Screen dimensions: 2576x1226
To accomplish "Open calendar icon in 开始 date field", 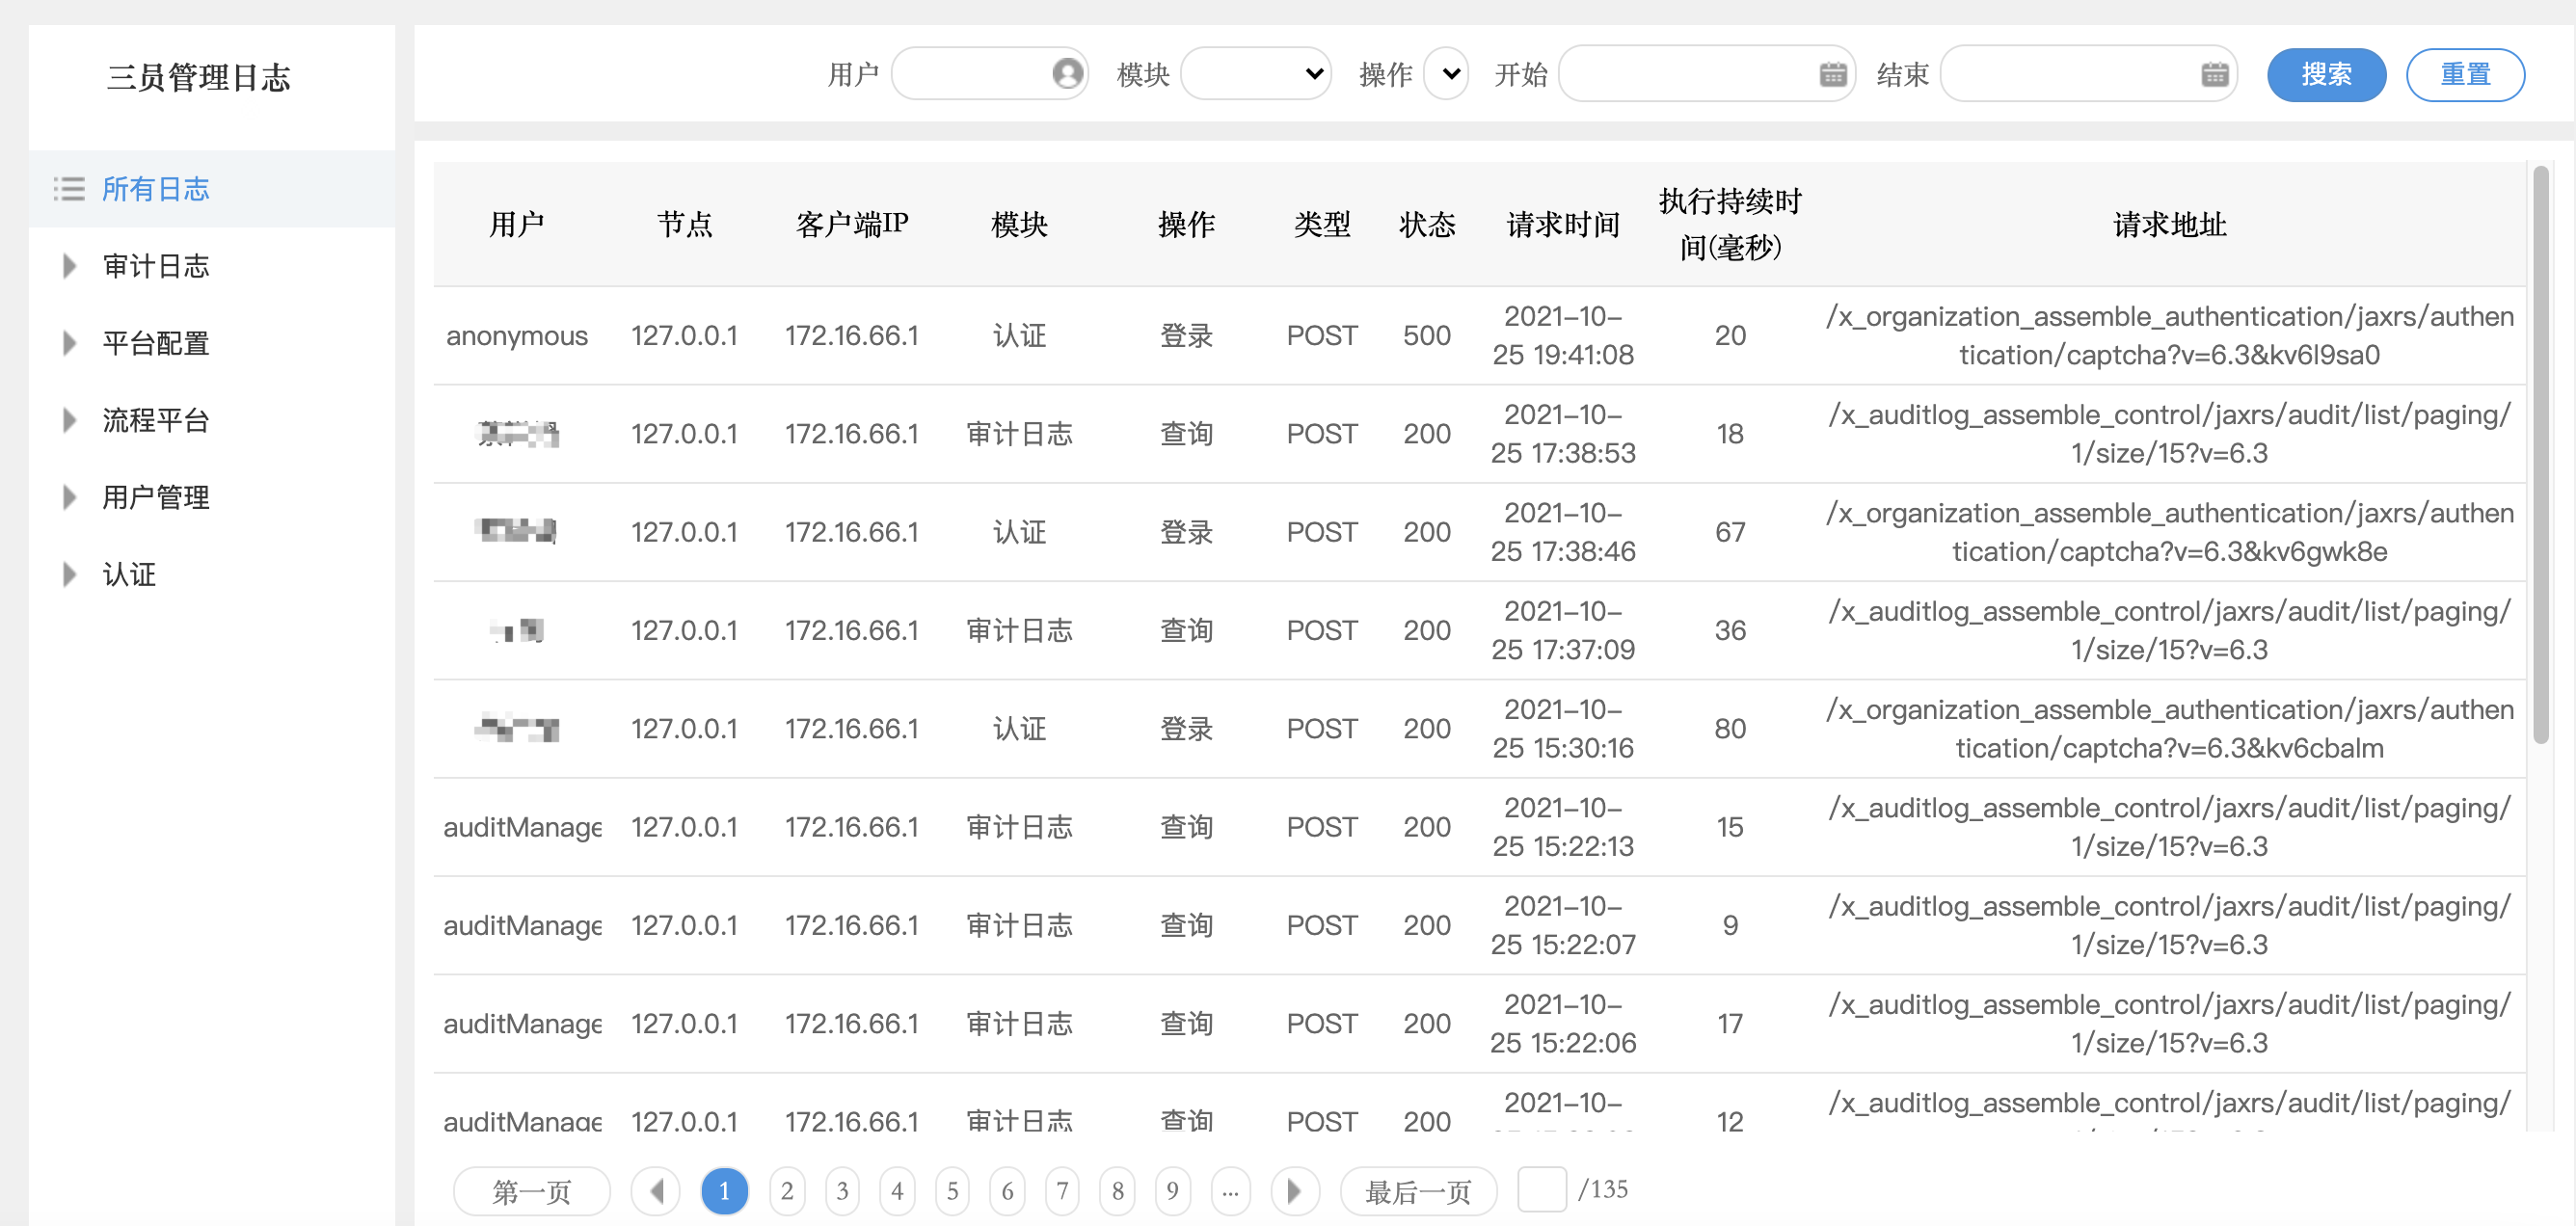I will (1832, 73).
